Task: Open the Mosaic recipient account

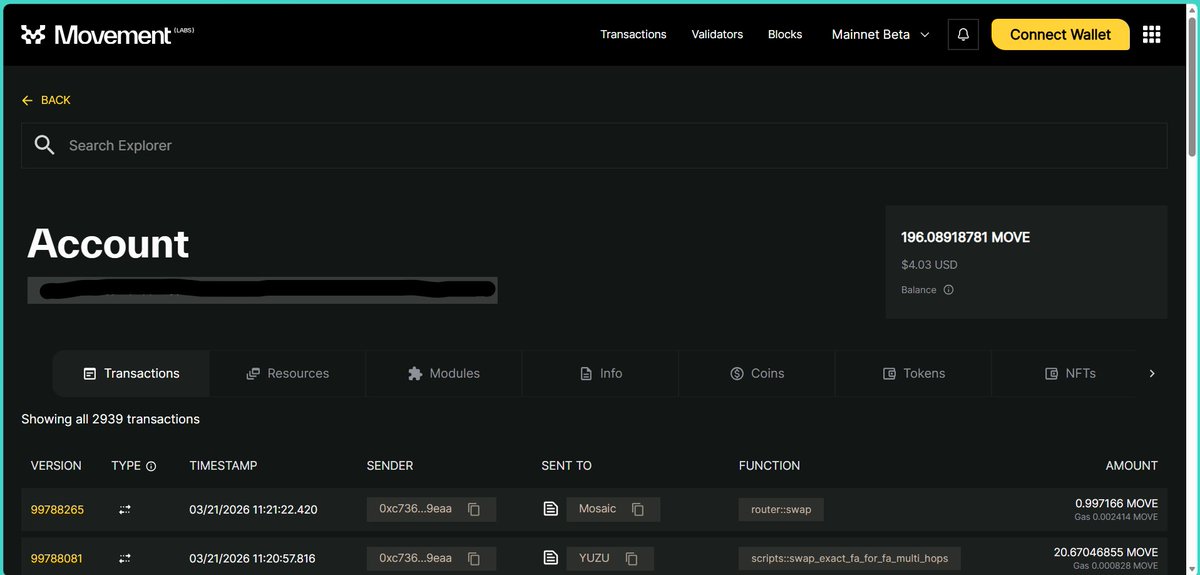Action: pyautogui.click(x=598, y=509)
